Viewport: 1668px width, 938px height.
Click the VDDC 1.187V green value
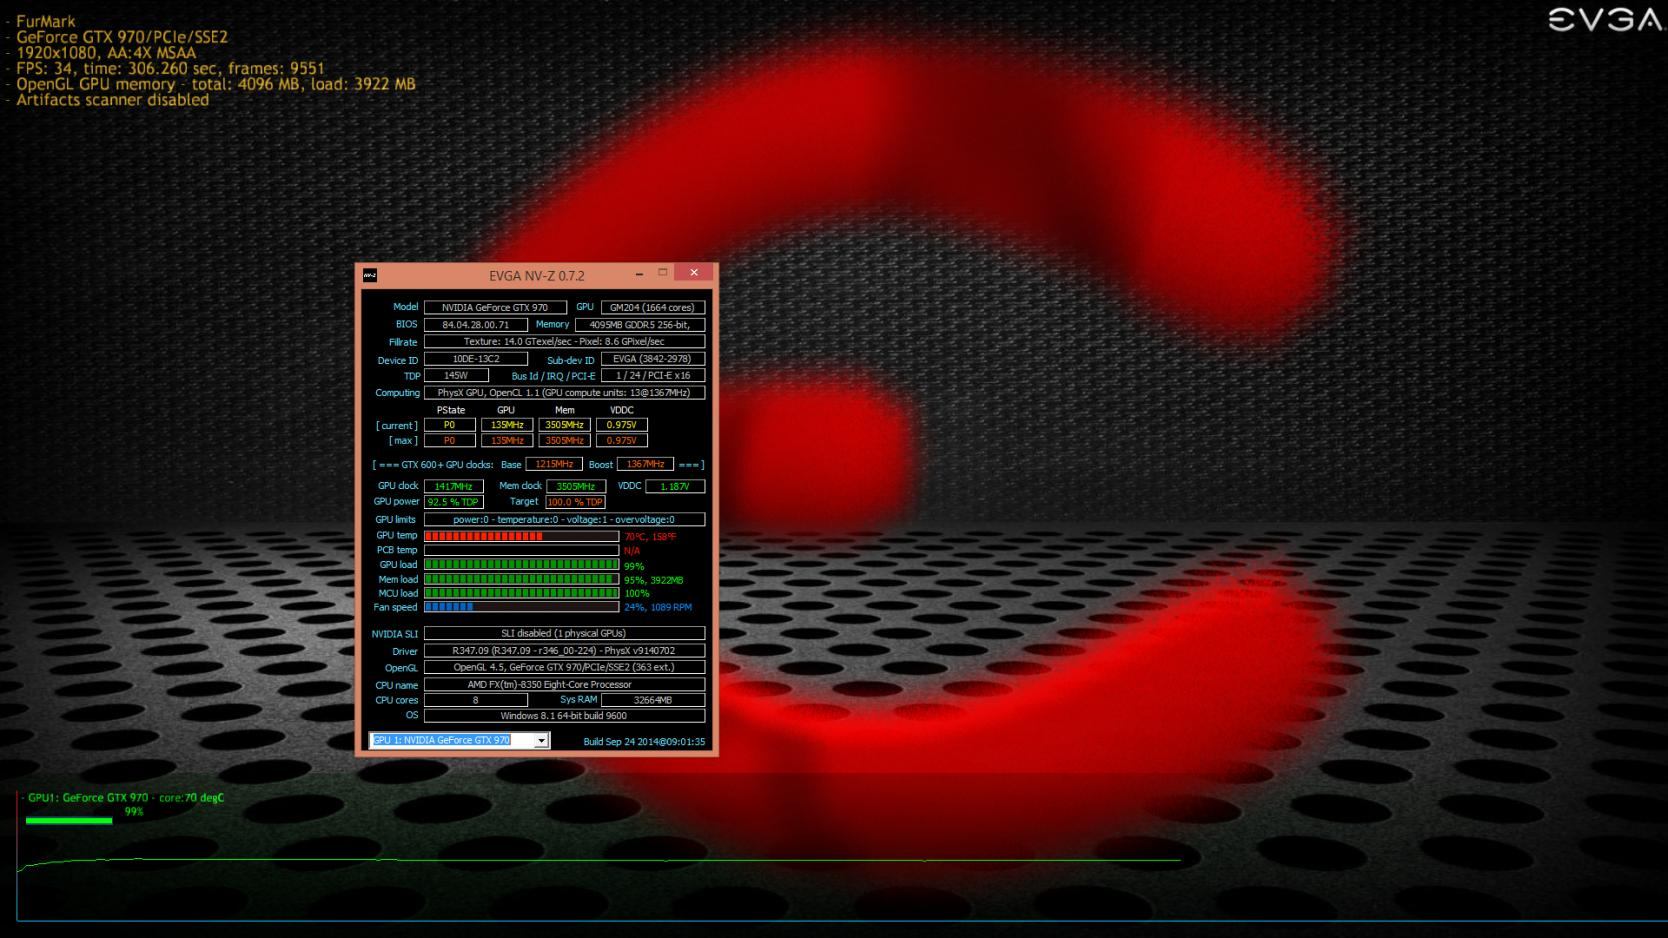pos(675,487)
